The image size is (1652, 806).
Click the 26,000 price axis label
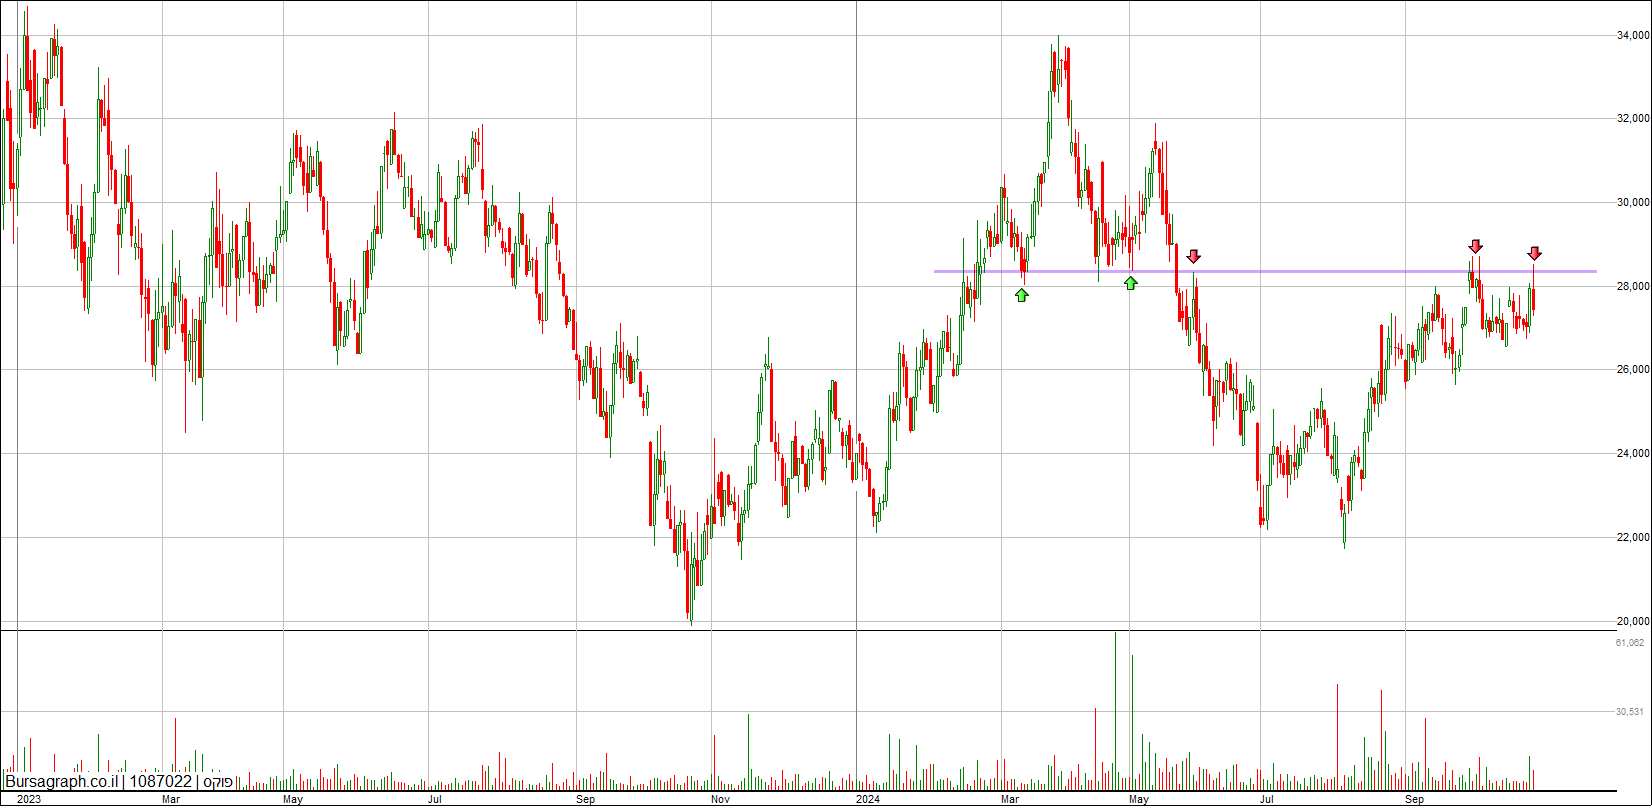[1633, 370]
